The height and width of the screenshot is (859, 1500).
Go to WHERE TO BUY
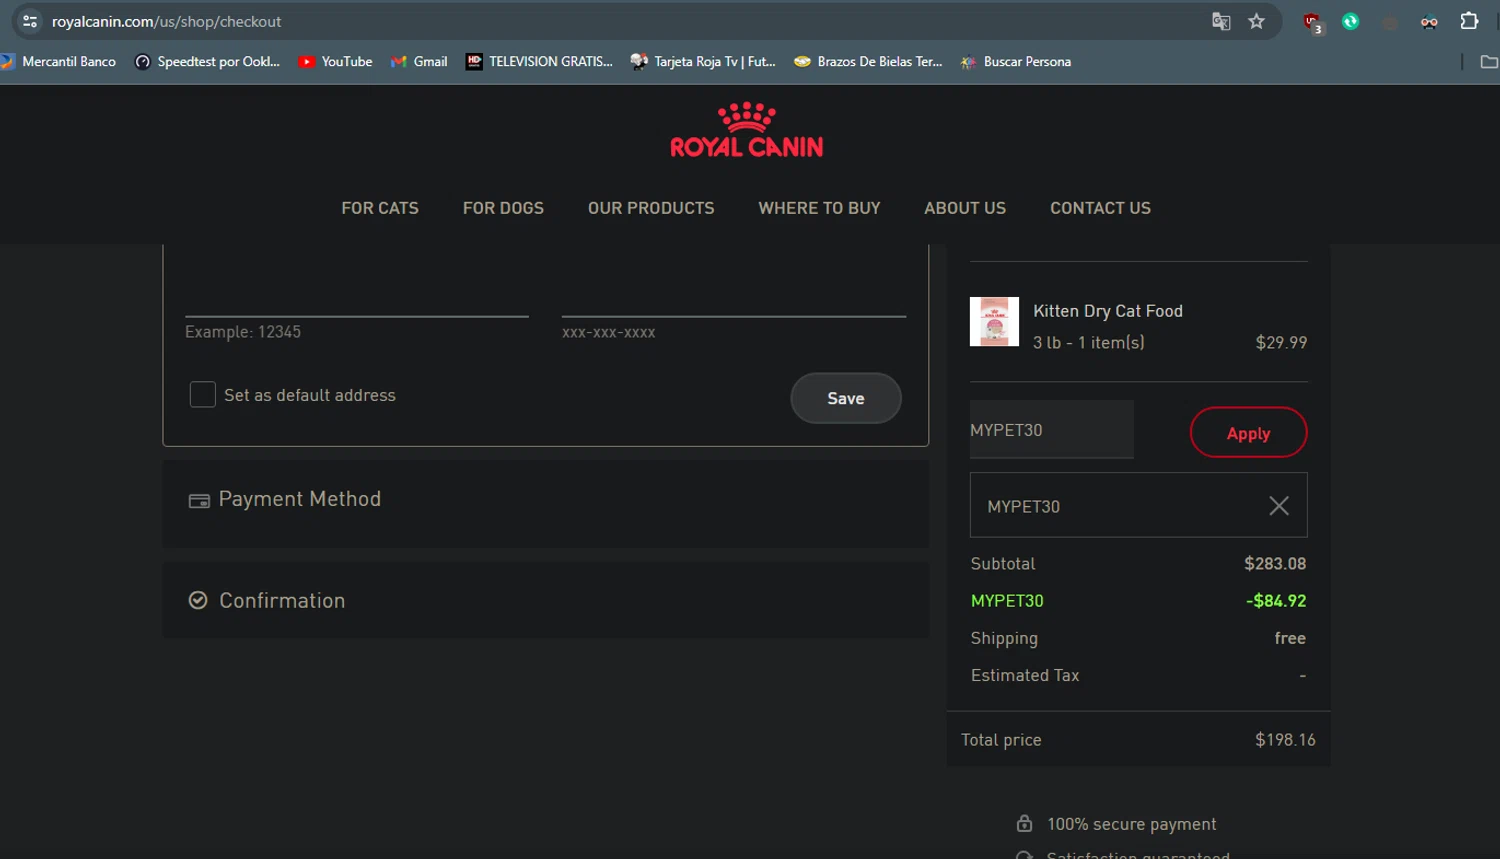pyautogui.click(x=819, y=208)
